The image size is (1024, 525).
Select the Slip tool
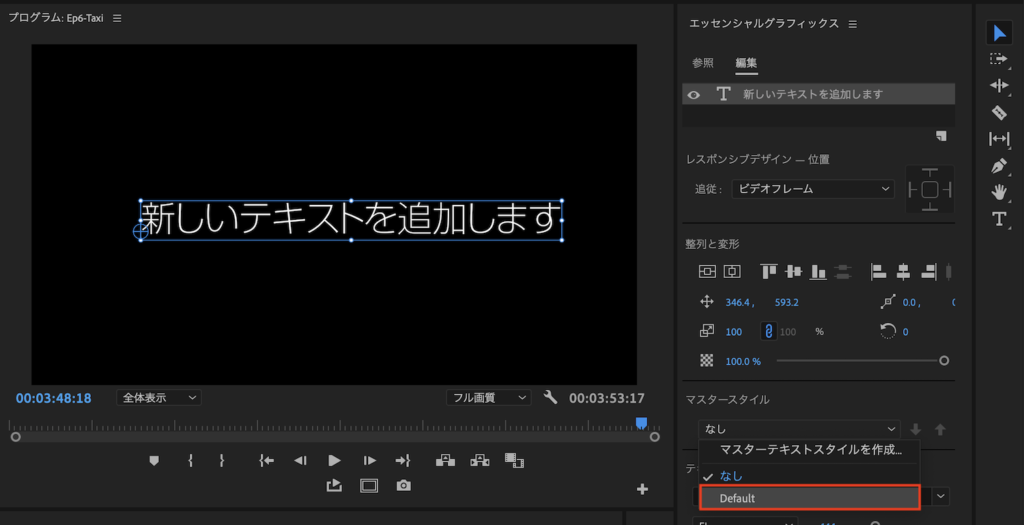point(999,138)
